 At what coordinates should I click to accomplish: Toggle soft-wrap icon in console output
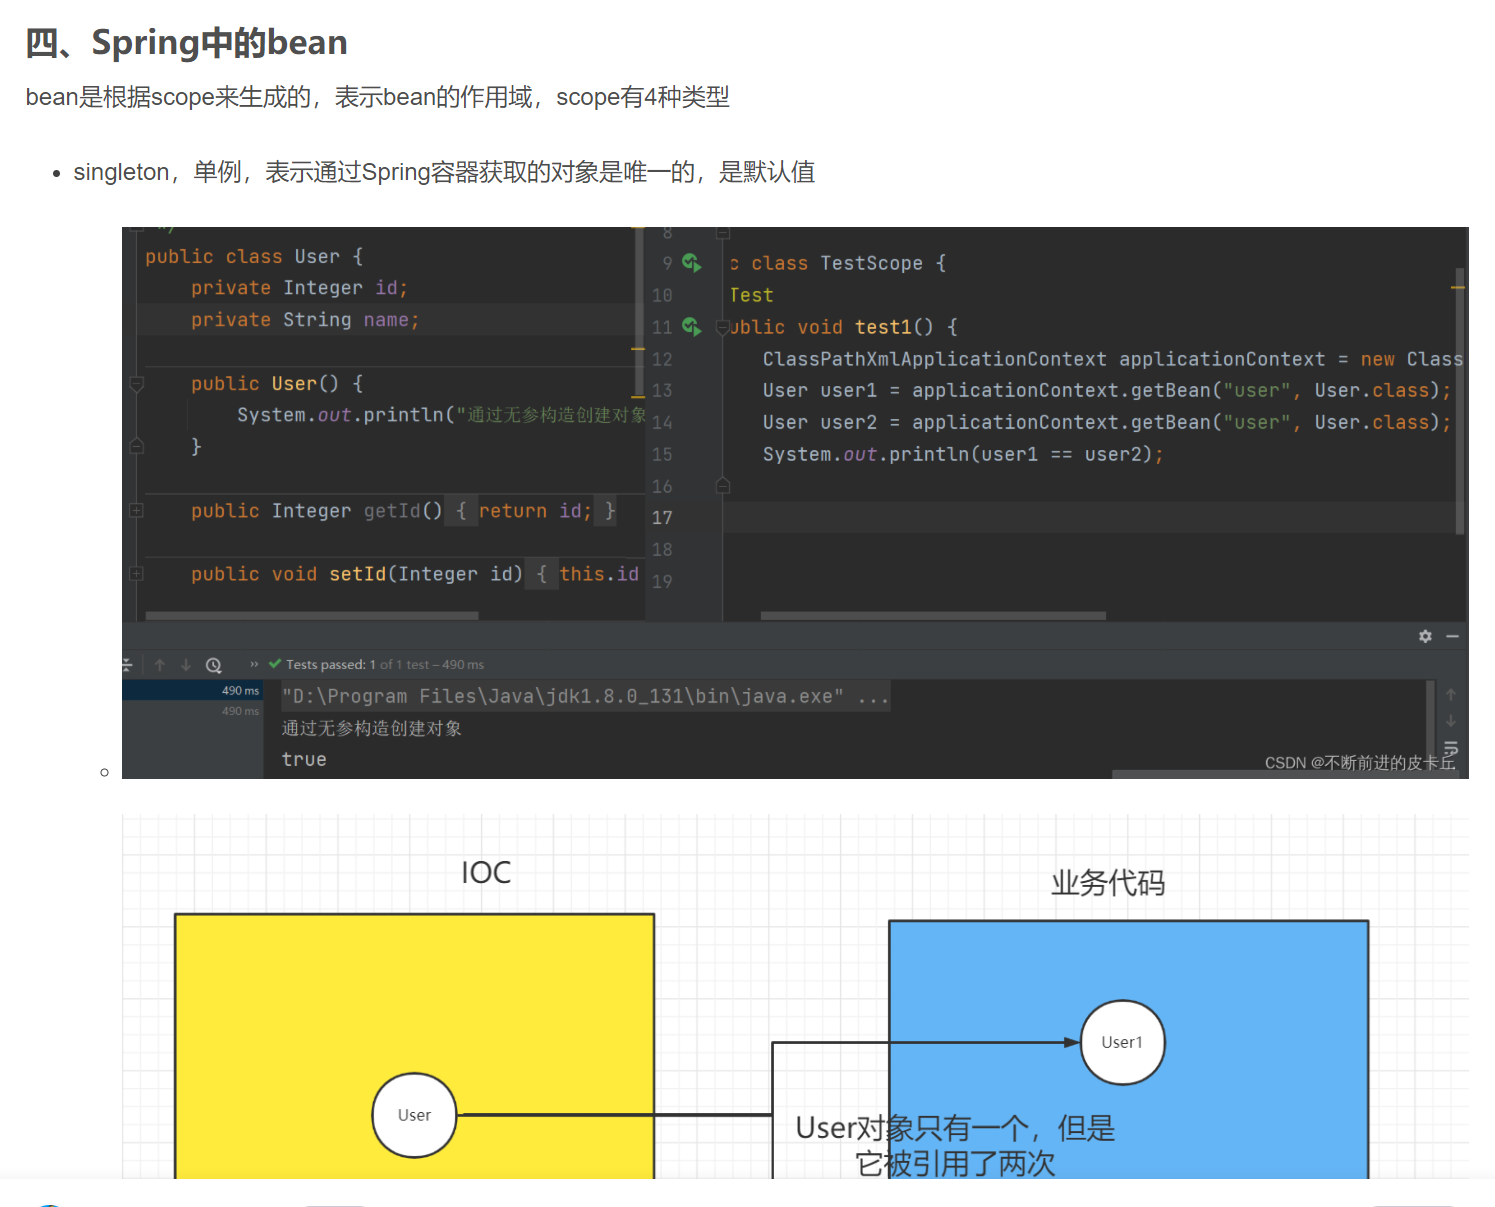click(x=1450, y=748)
